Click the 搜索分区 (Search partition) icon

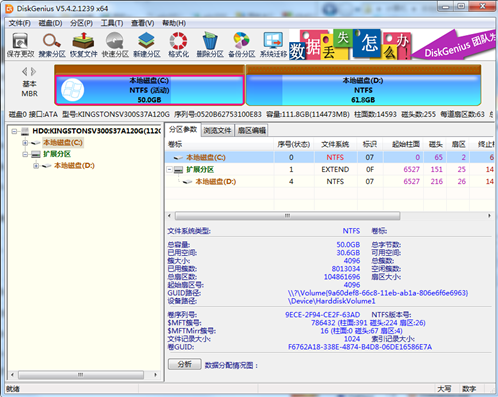[52, 45]
